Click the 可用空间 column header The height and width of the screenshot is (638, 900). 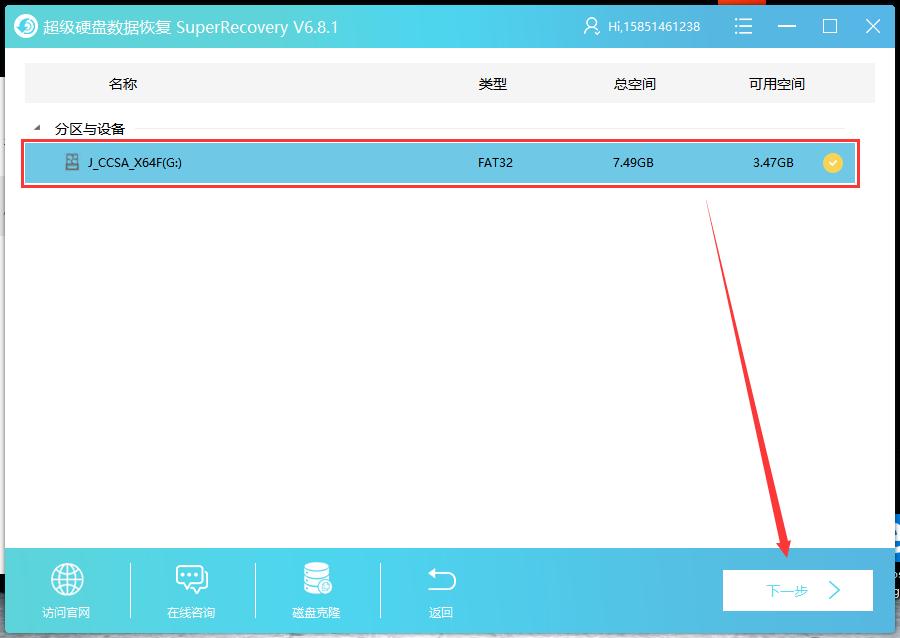coord(777,84)
